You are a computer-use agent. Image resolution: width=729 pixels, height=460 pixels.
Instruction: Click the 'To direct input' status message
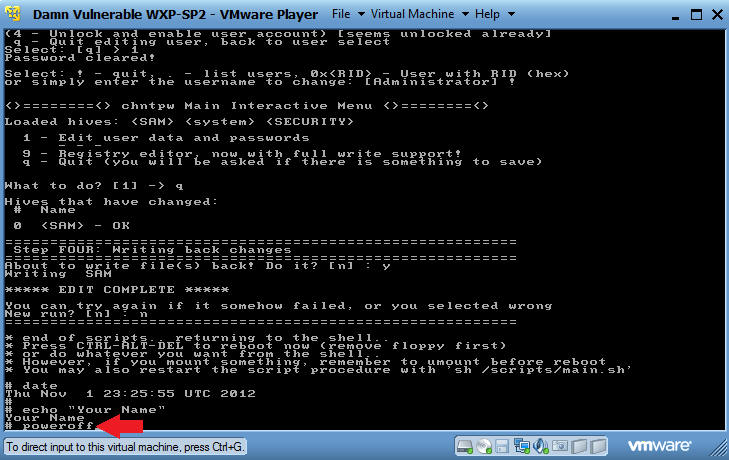click(x=125, y=447)
